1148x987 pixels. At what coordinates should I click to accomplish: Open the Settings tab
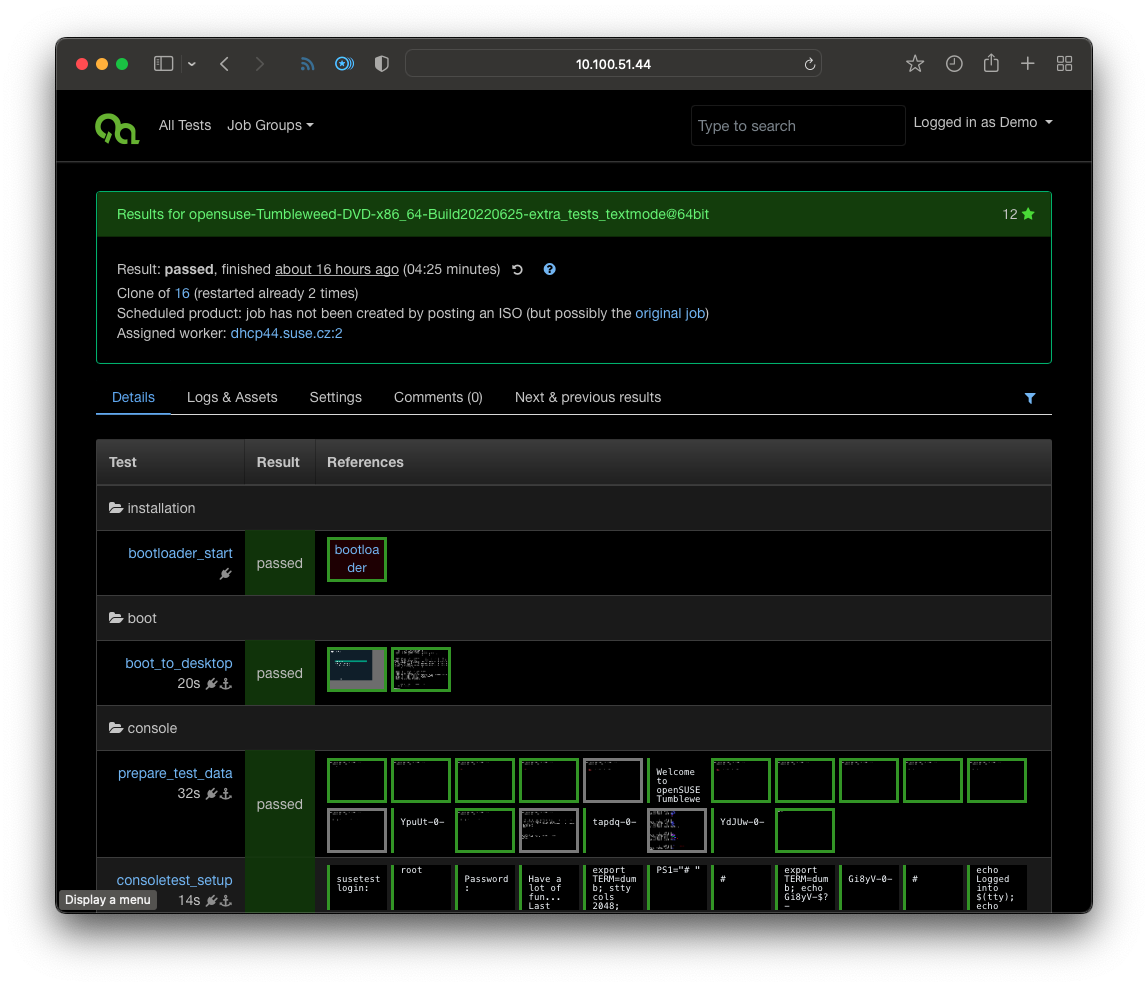click(x=335, y=398)
